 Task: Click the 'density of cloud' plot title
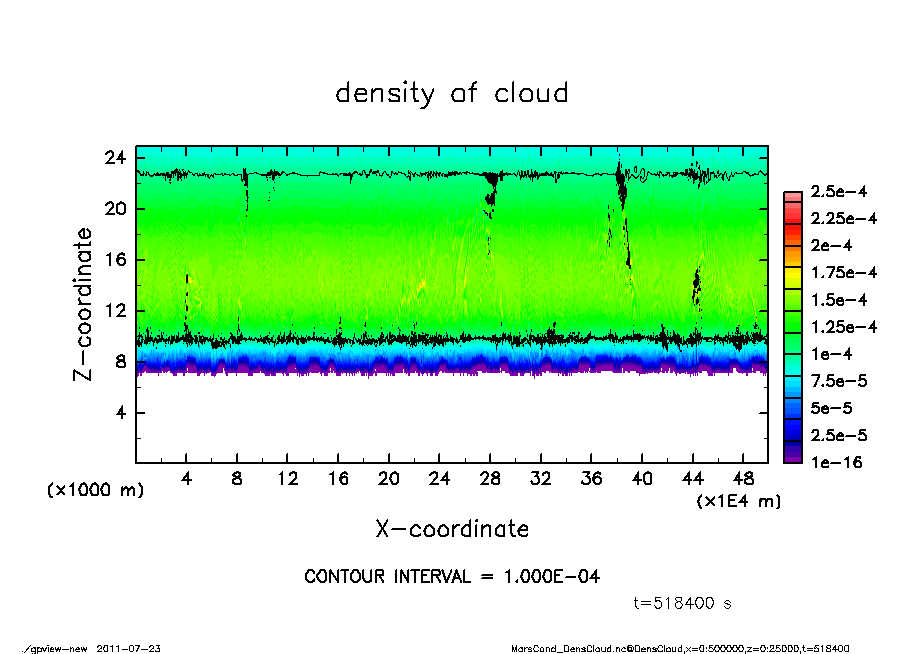point(452,93)
